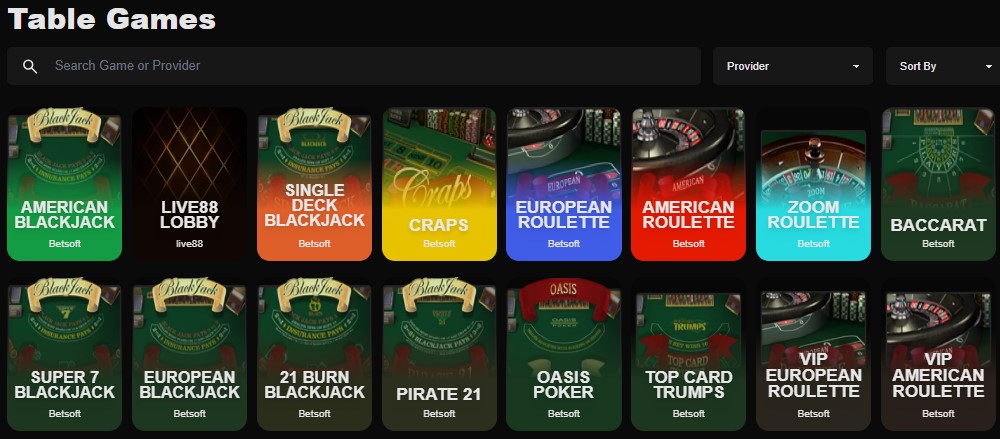The width and height of the screenshot is (1000, 439).
Task: Open the yellow Craps game tile
Action: tap(439, 184)
